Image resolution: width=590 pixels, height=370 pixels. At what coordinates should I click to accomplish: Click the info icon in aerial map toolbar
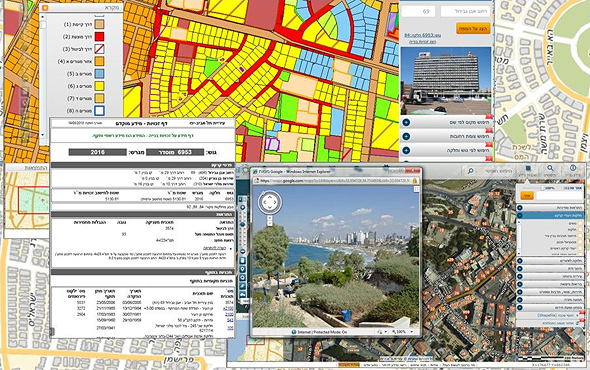[x=573, y=169]
